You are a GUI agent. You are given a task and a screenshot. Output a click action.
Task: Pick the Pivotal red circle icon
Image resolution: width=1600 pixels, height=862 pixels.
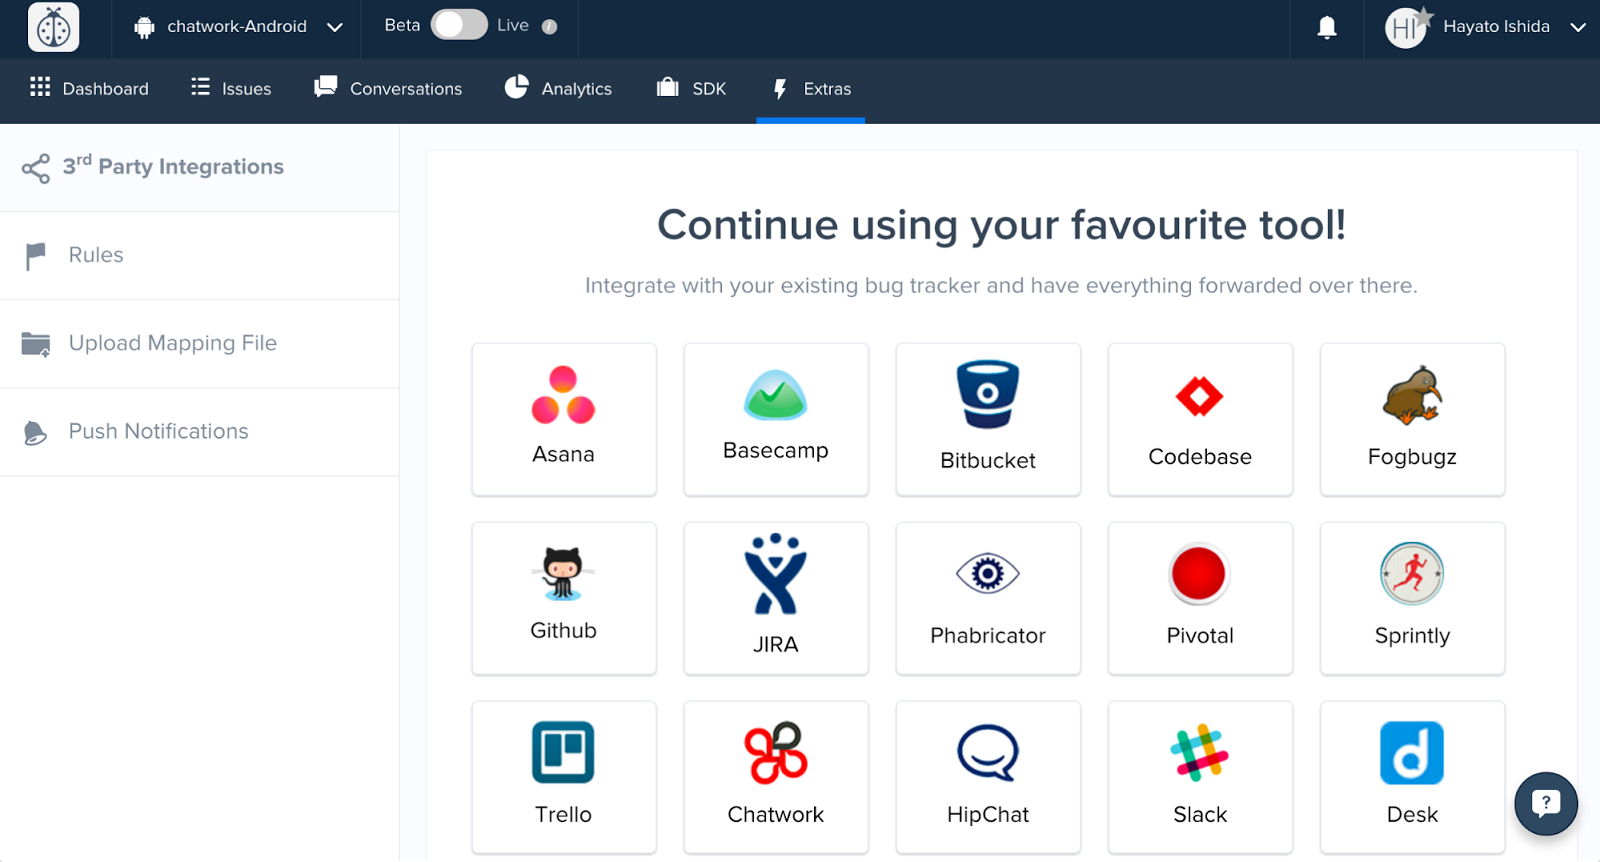click(x=1198, y=574)
